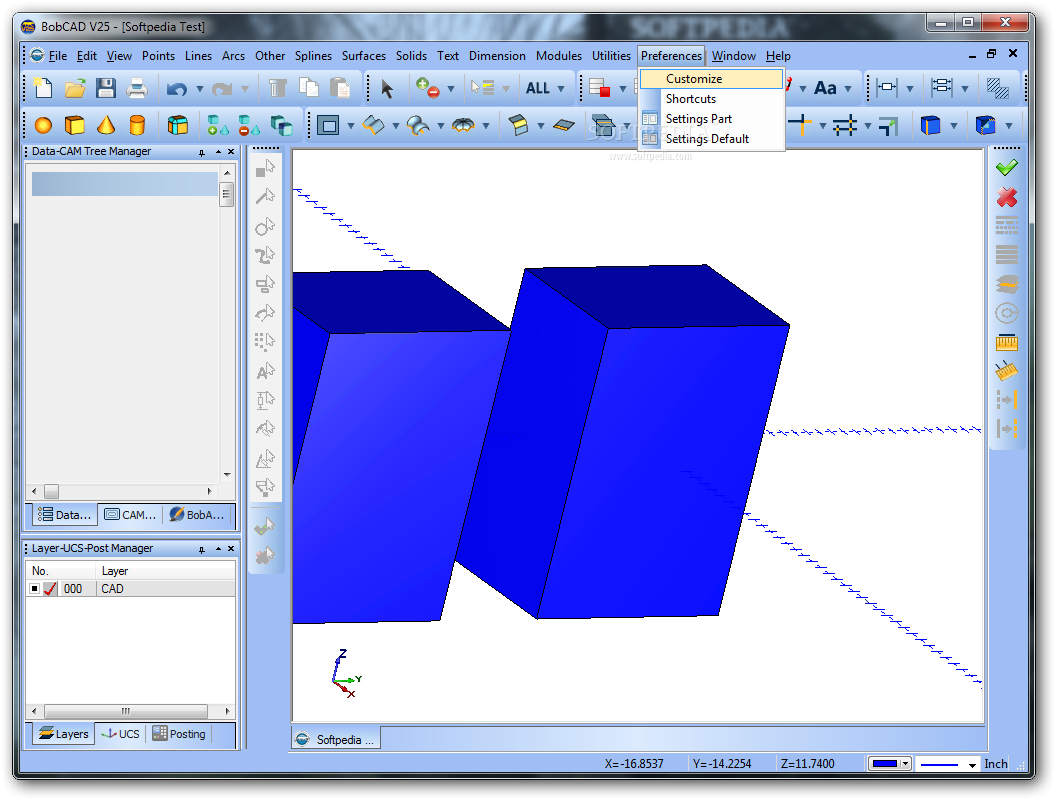The width and height of the screenshot is (1056, 800).
Task: Click the wireframe box icon
Action: (x=177, y=125)
